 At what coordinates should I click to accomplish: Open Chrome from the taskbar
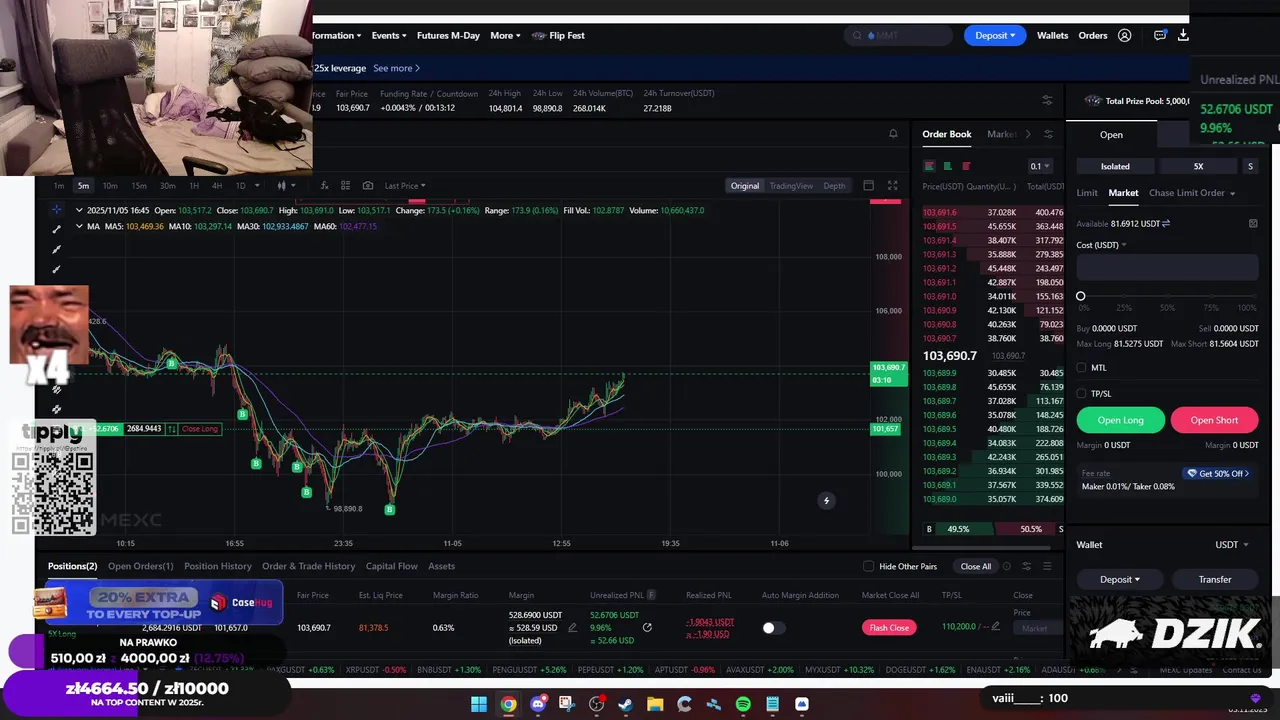point(508,704)
